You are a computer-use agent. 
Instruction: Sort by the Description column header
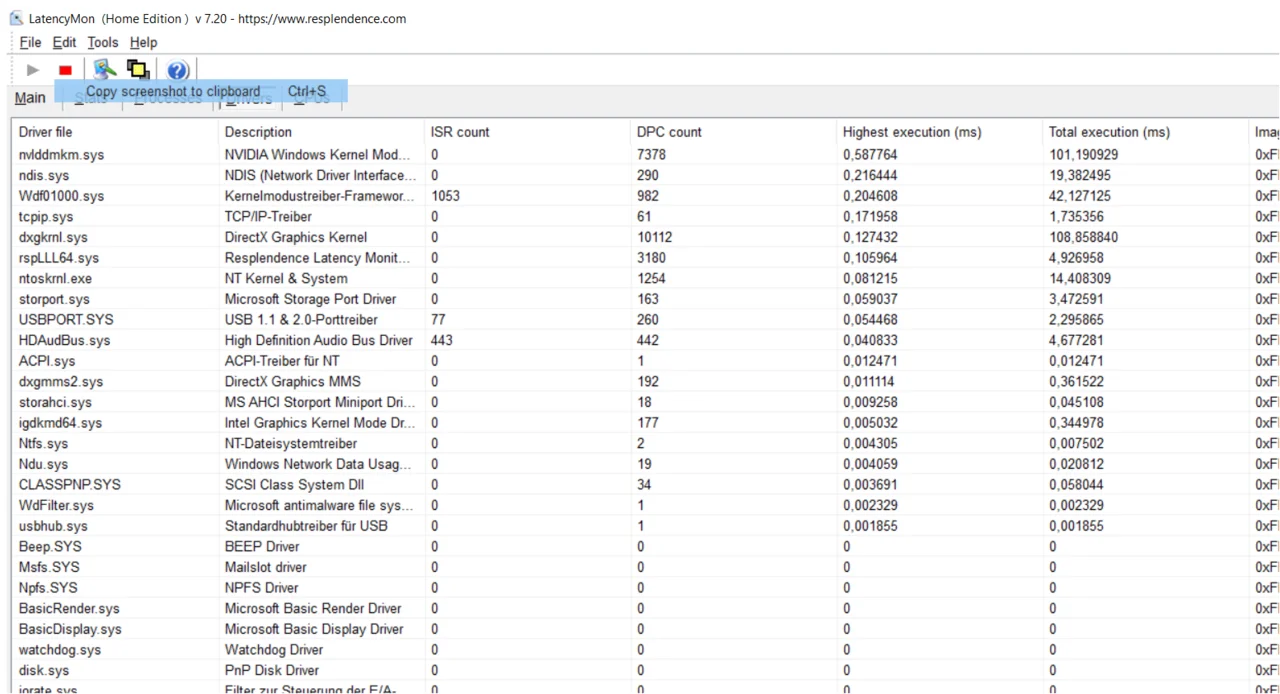(x=258, y=132)
